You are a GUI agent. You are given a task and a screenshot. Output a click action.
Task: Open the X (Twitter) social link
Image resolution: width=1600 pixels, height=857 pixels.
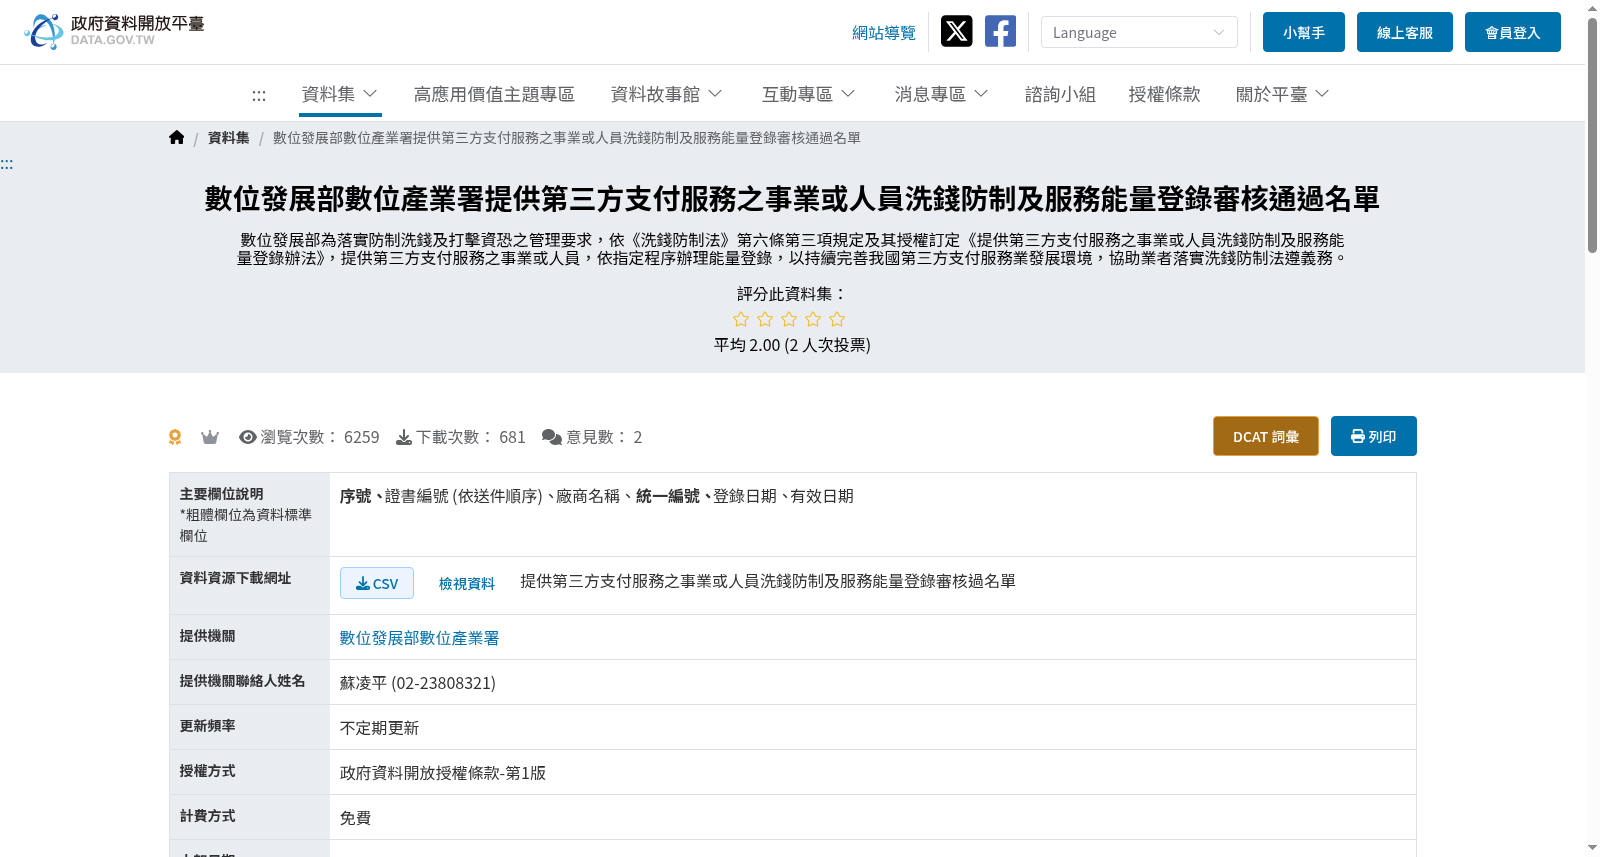click(x=956, y=32)
